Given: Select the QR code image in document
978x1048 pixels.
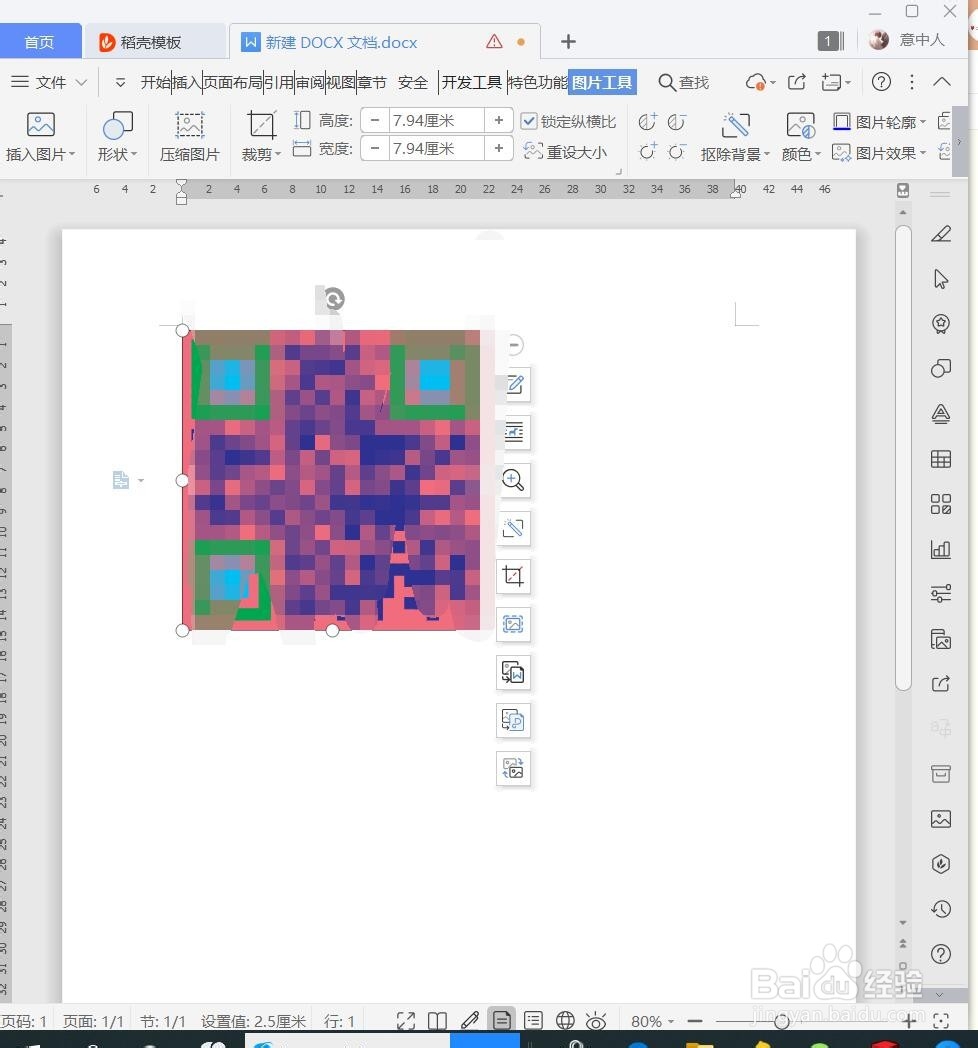Looking at the screenshot, I should [x=332, y=480].
